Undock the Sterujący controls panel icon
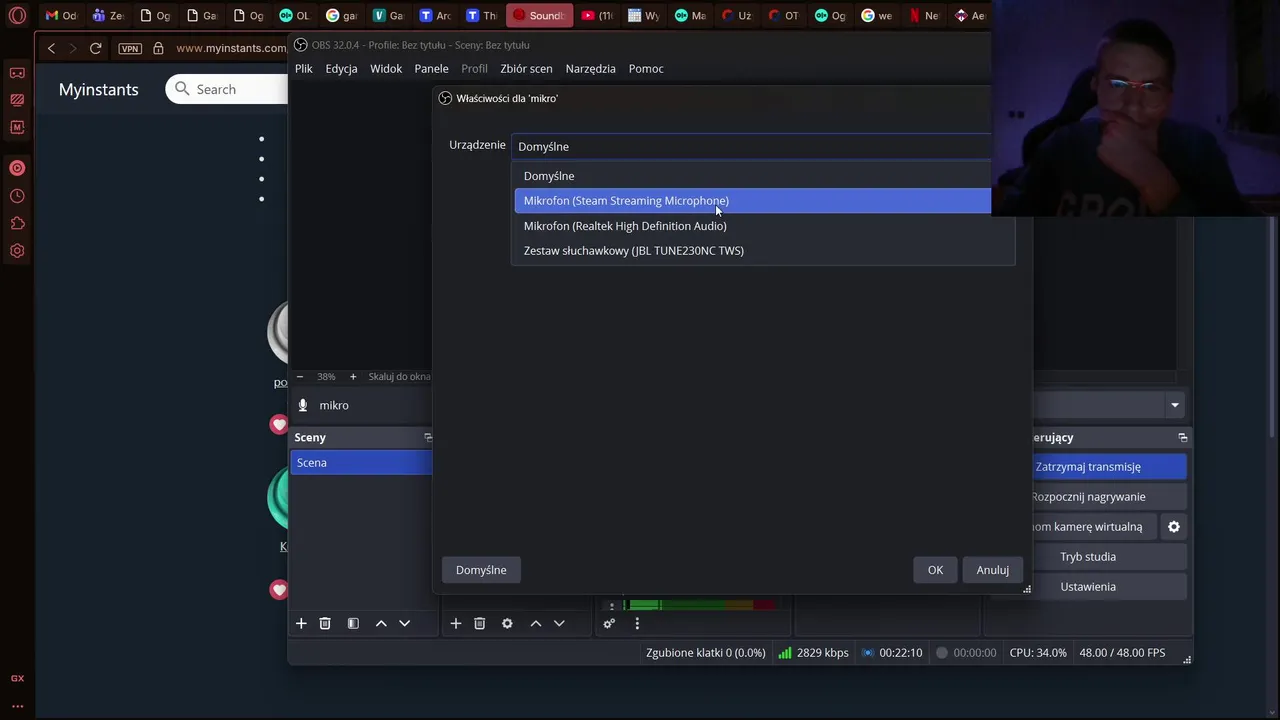This screenshot has width=1280, height=720. 1183,437
